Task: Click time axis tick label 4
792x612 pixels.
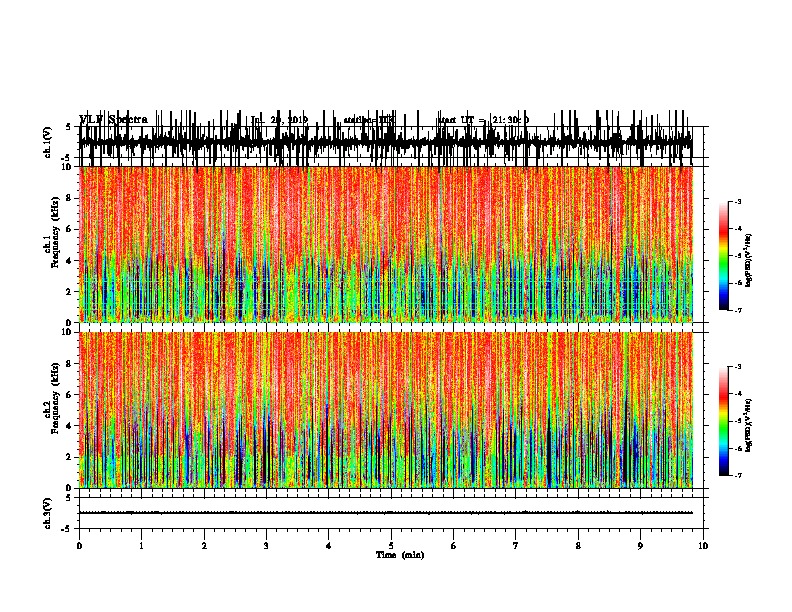Action: tap(328, 546)
